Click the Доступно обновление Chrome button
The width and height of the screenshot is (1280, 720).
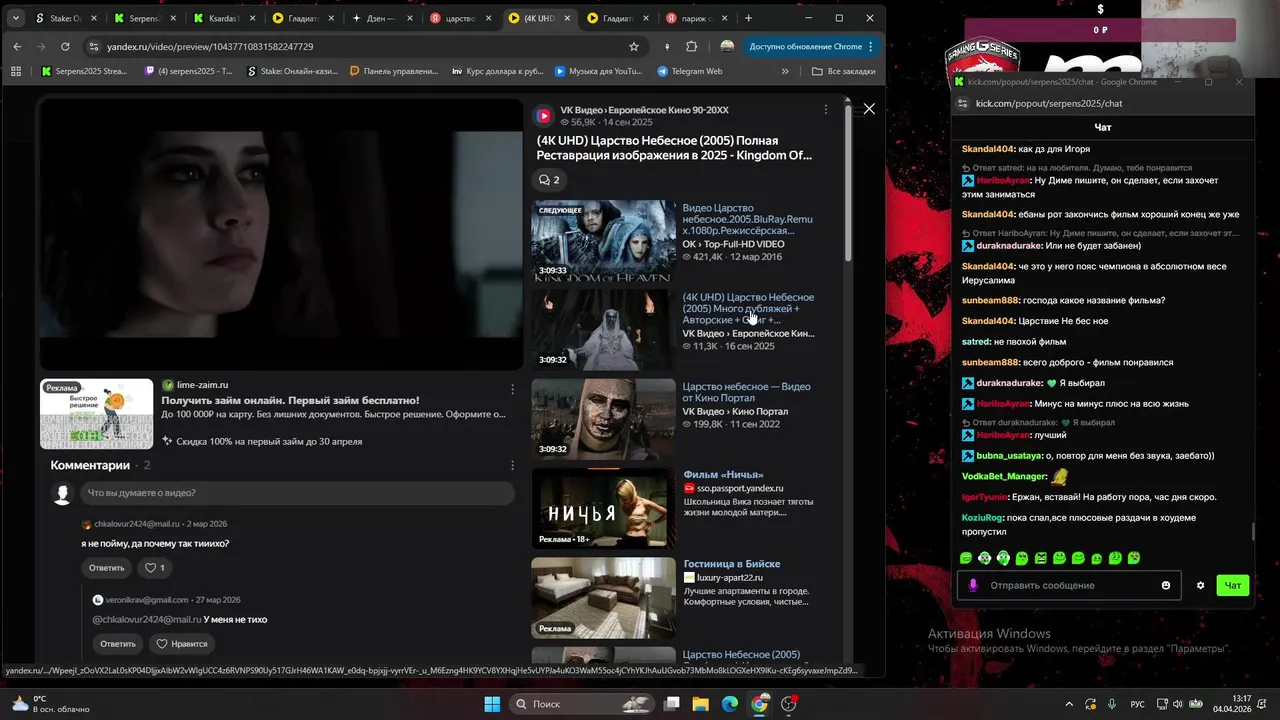(811, 46)
